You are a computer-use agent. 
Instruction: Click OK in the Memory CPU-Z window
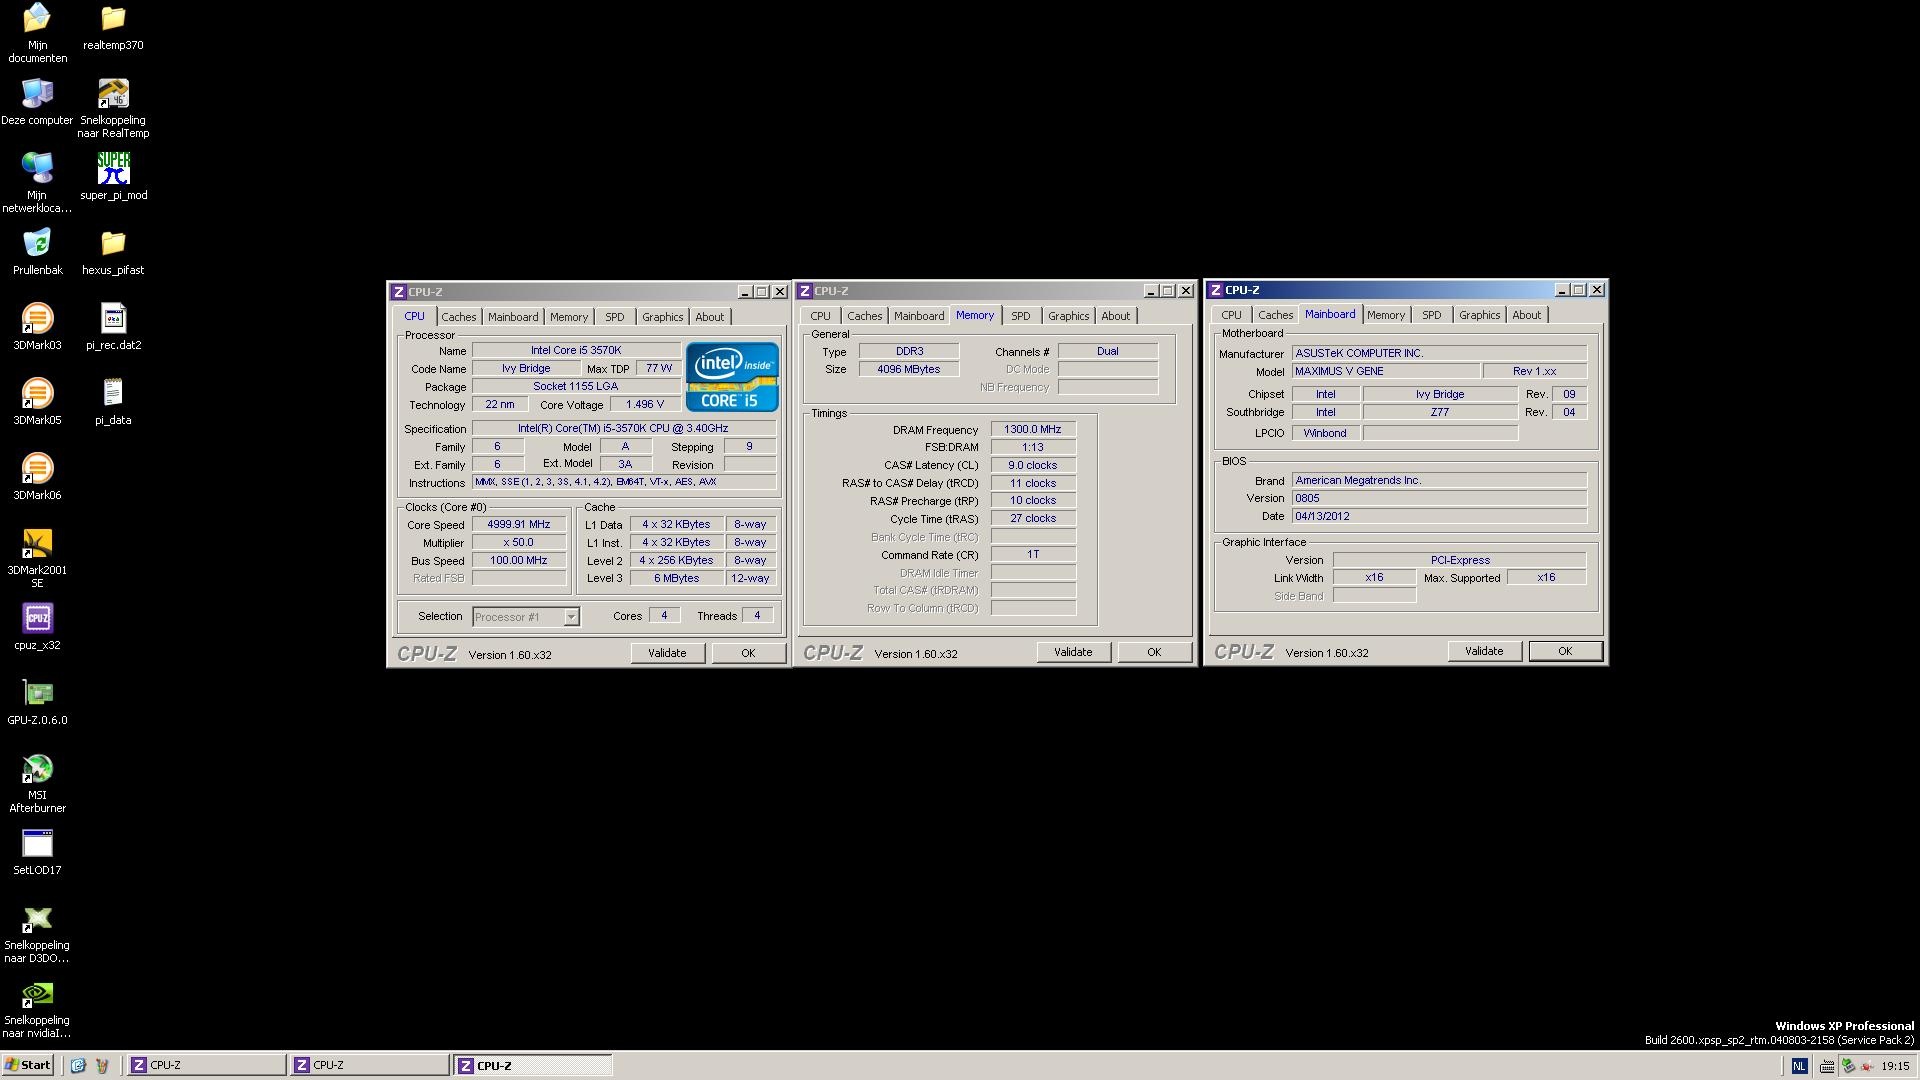coord(1154,652)
